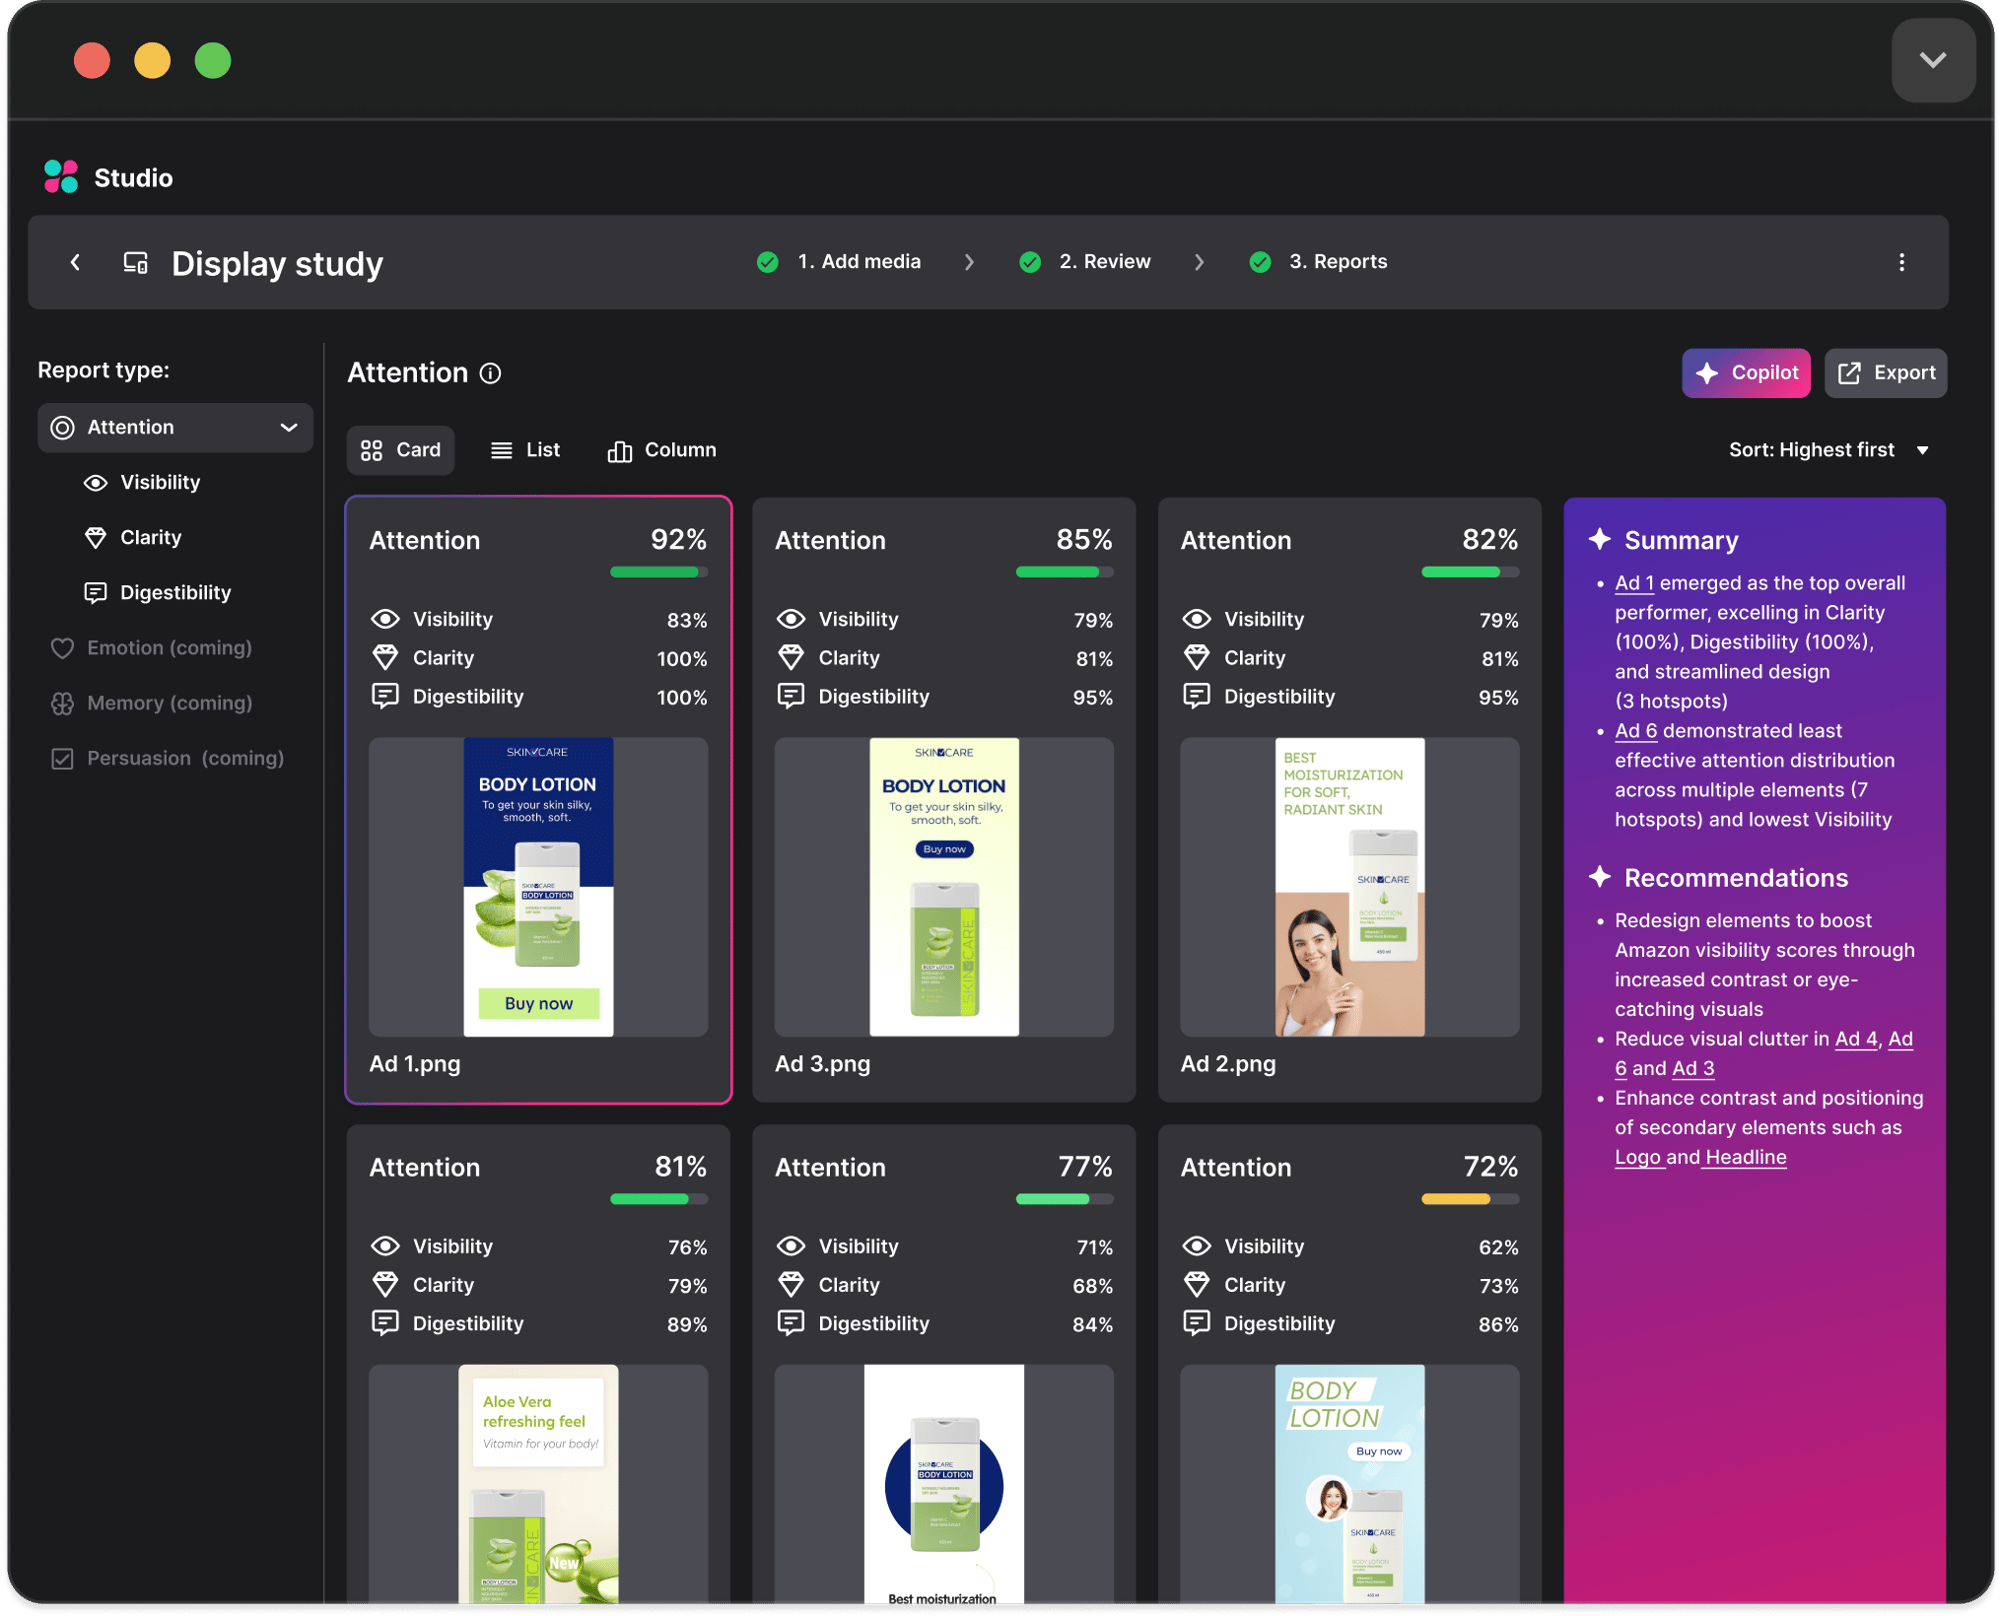Follow the Ad 1 link in Summary
Viewport: 2000px width, 1616px height.
[x=1634, y=583]
